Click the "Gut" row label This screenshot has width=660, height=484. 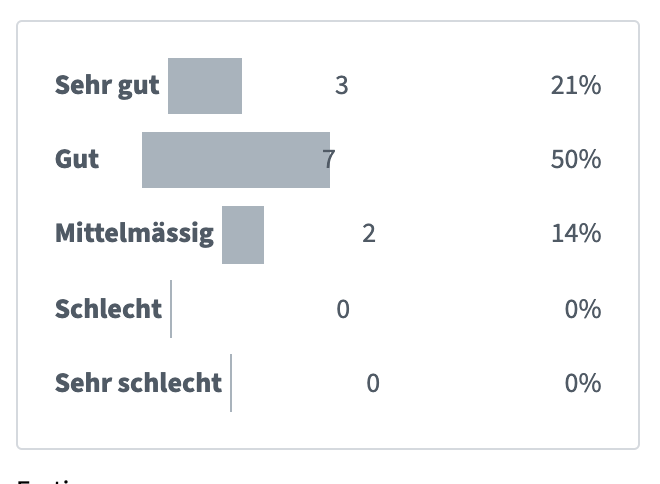(77, 160)
